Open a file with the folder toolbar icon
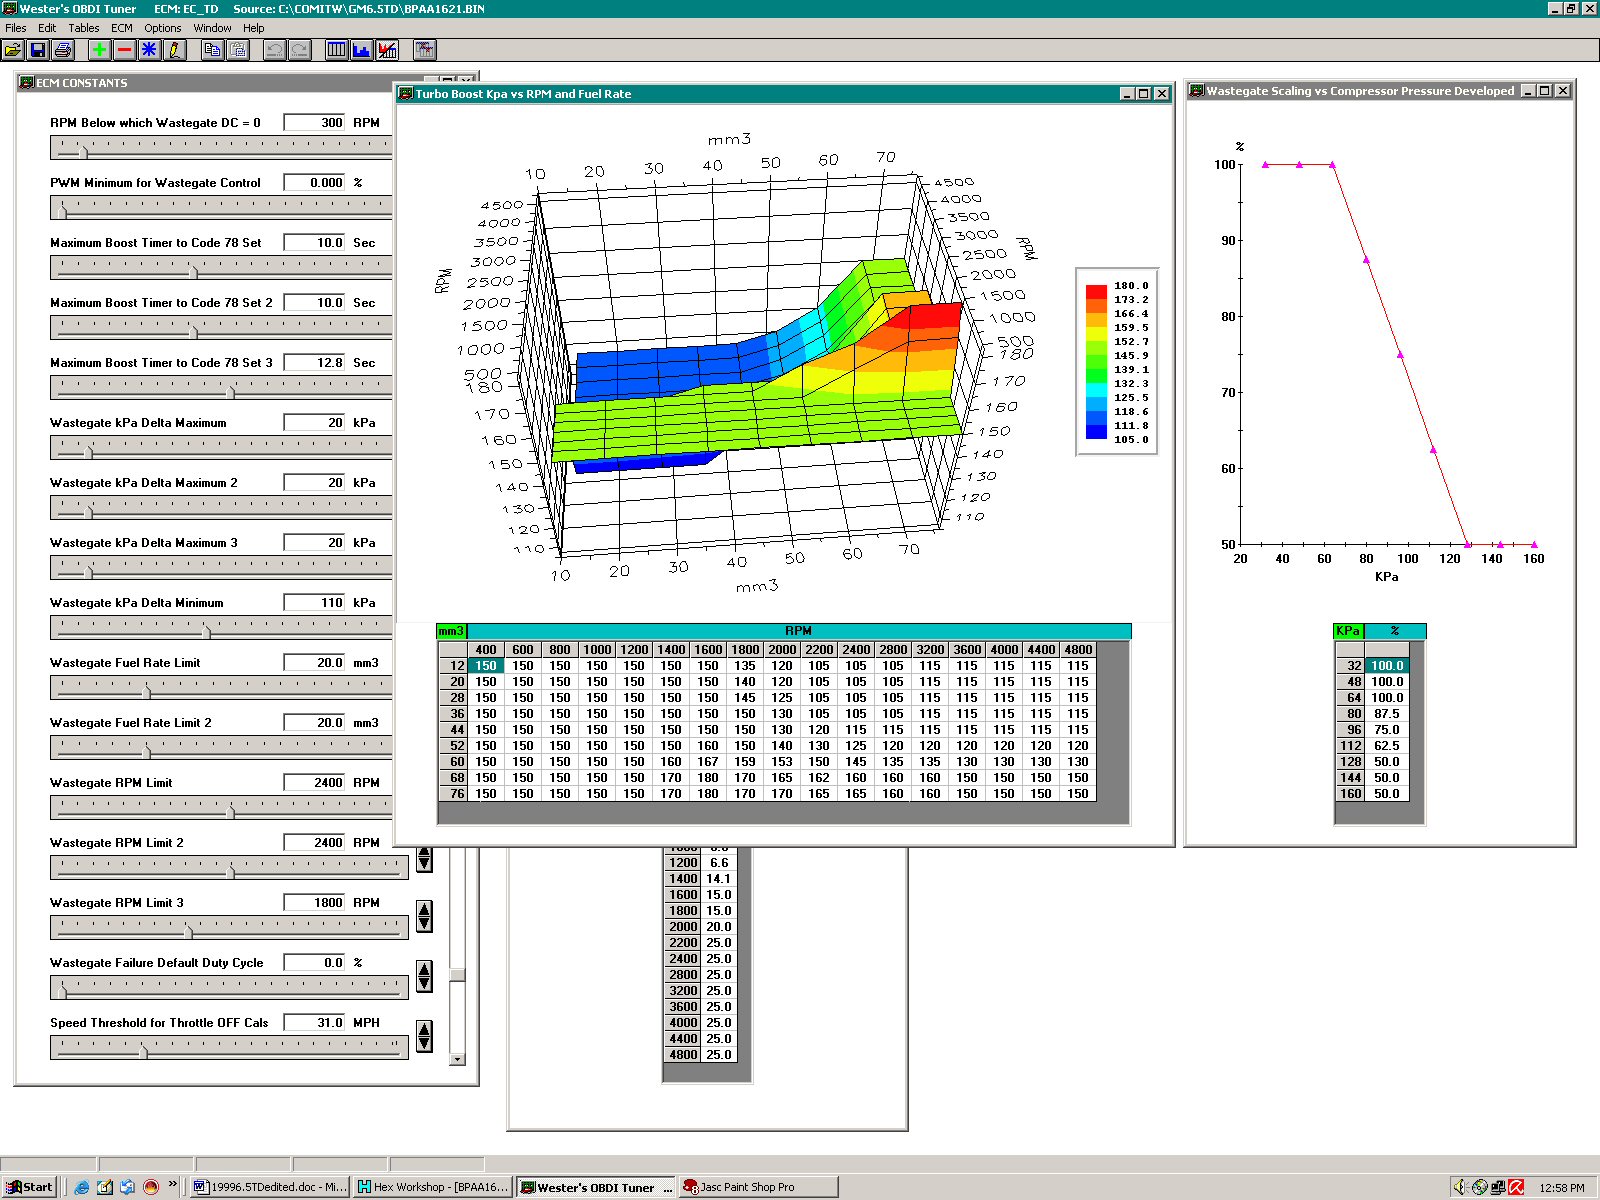This screenshot has width=1600, height=1200. 13,49
